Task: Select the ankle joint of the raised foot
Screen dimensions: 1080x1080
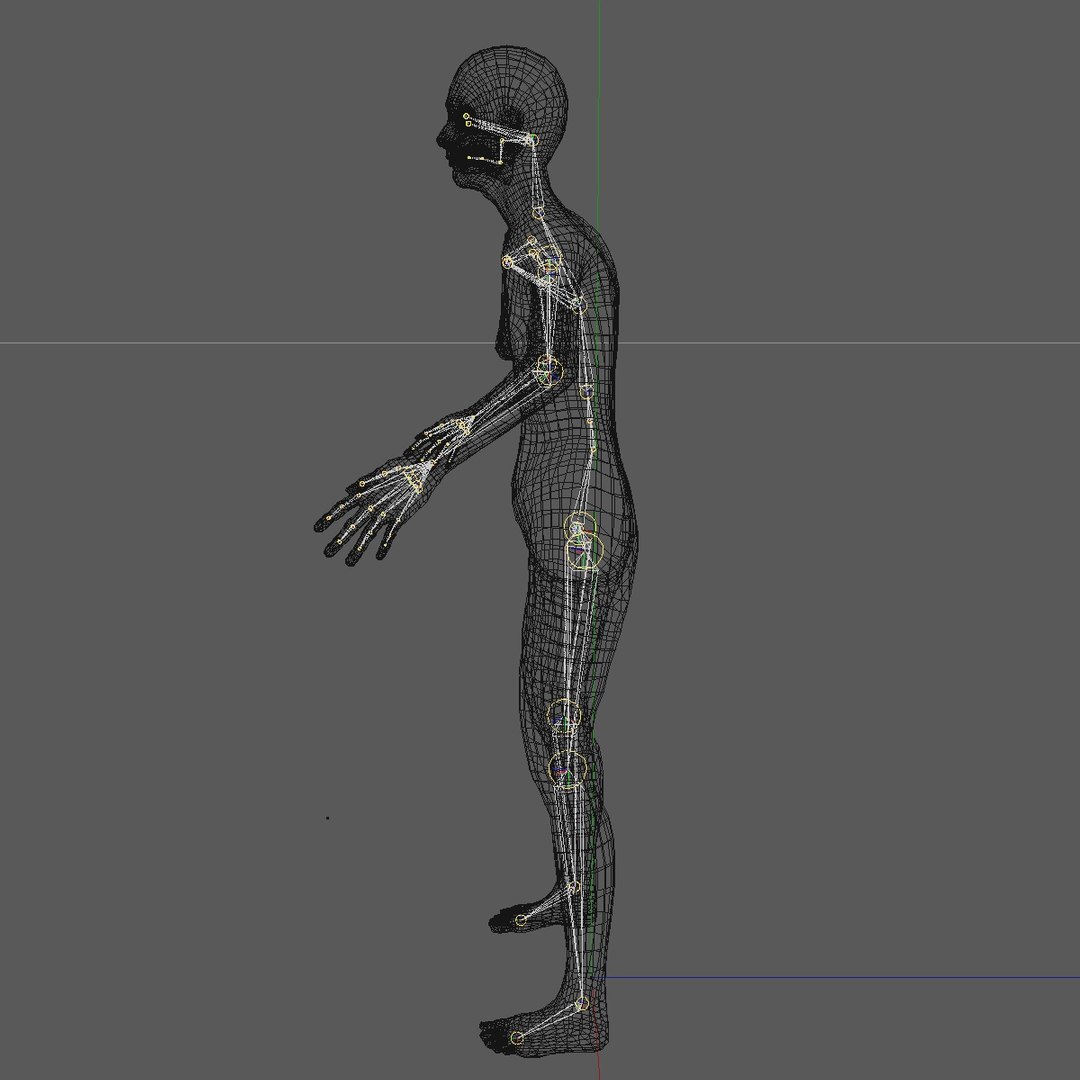Action: click(573, 888)
